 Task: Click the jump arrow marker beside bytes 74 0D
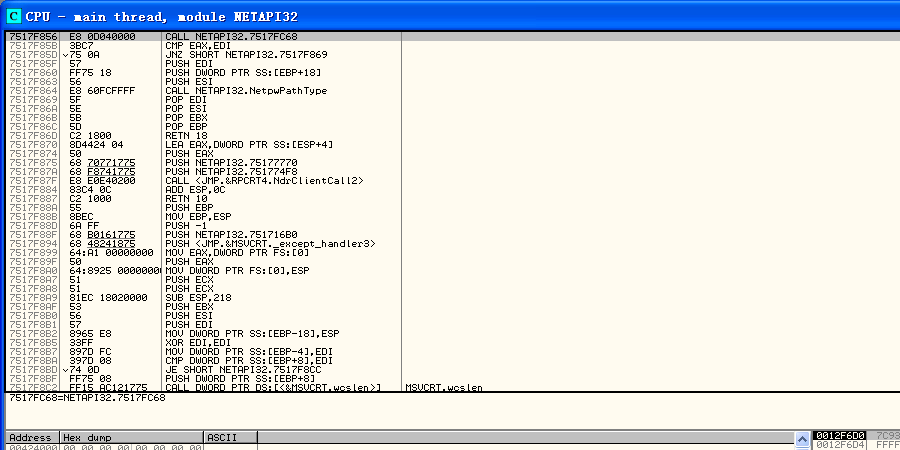tap(66, 369)
